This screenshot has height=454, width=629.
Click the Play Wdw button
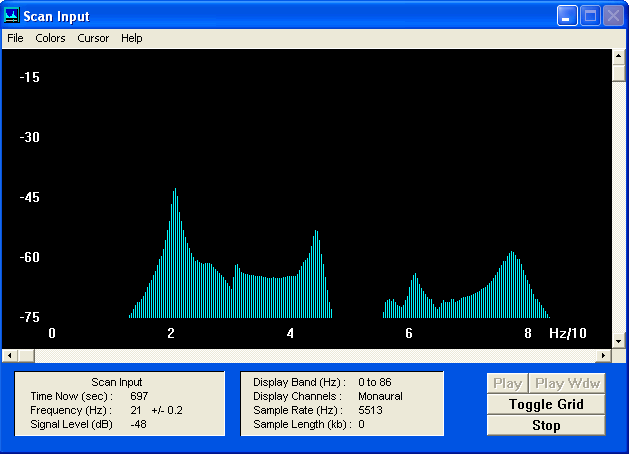tap(567, 383)
